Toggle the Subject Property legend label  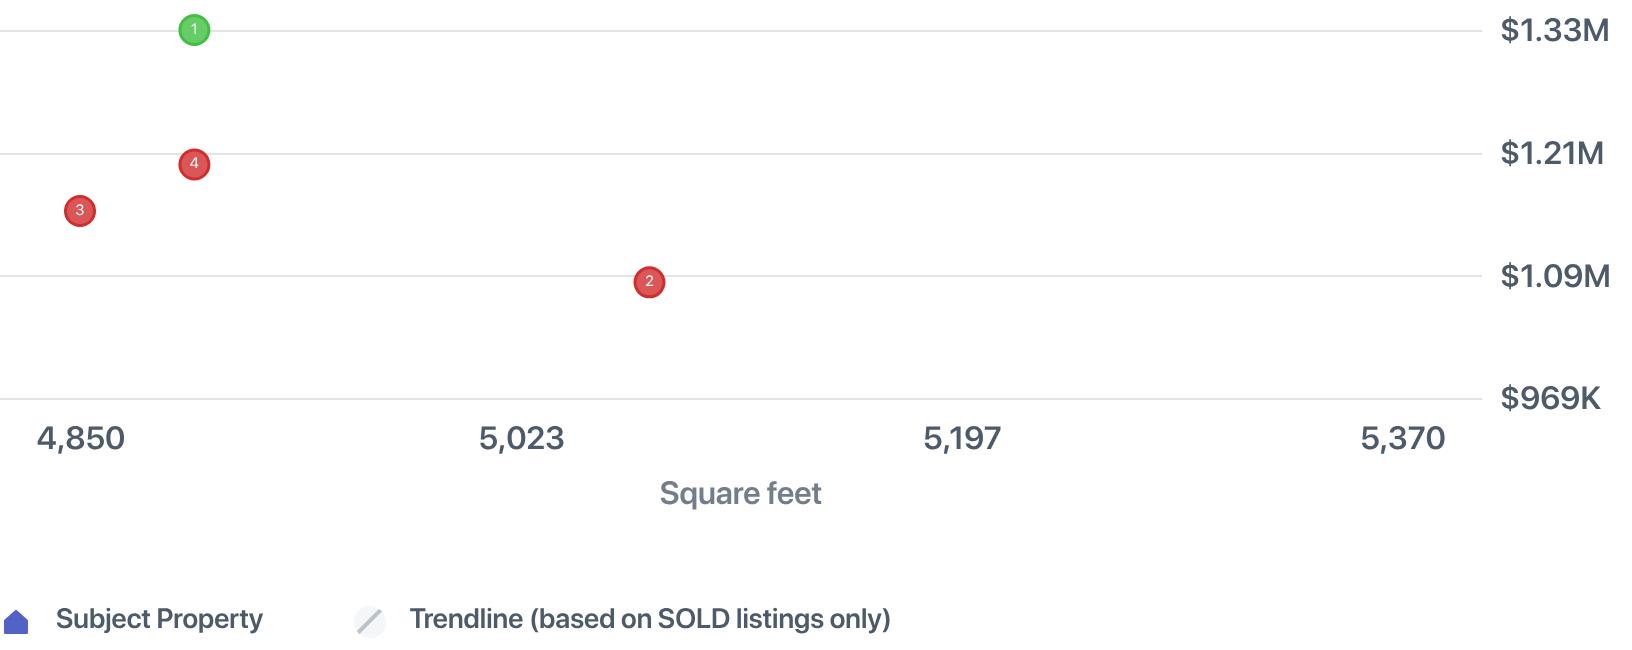tap(159, 619)
